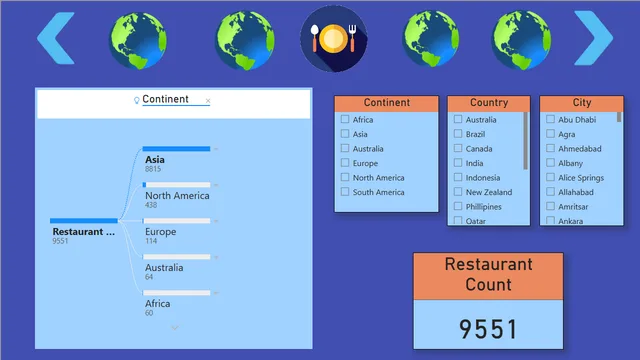Expand the Africa tree node arrow
The height and width of the screenshot is (360, 640).
216,293
